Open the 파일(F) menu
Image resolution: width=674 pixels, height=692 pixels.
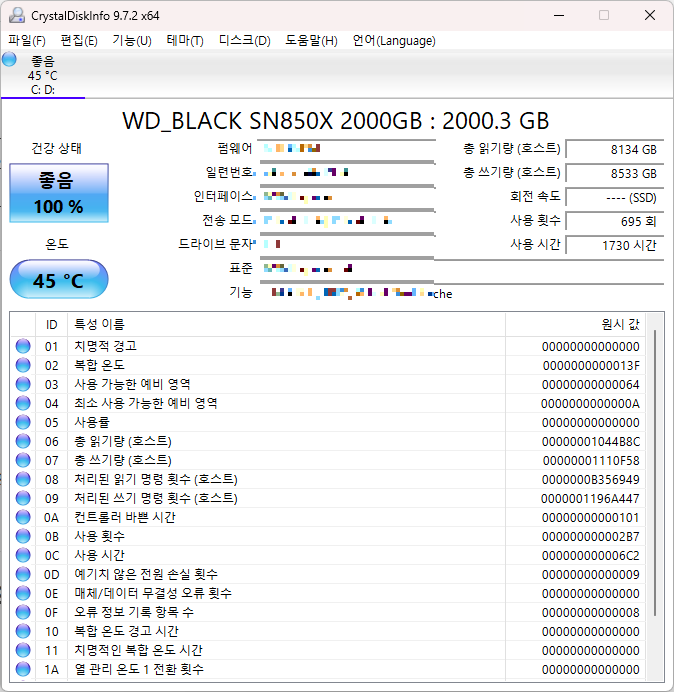coord(27,41)
